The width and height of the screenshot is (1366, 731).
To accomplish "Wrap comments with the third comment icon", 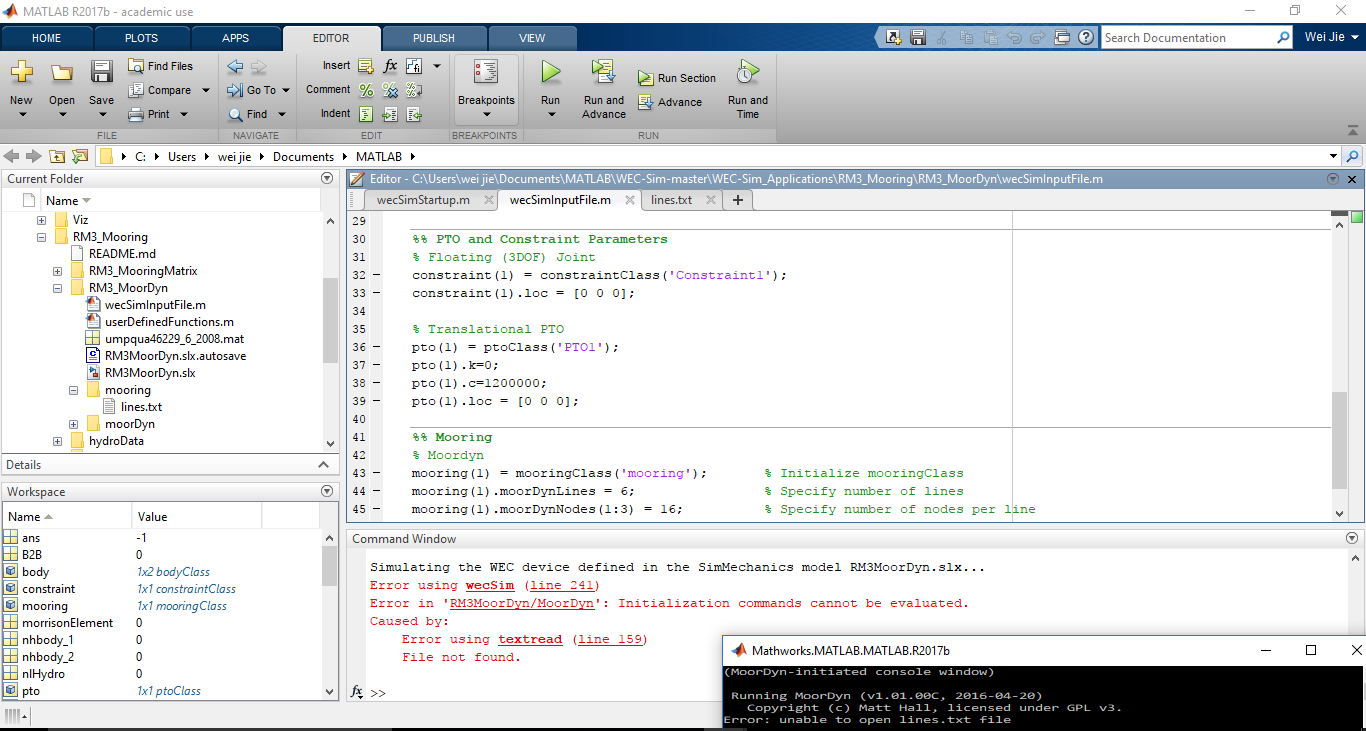I will [413, 90].
